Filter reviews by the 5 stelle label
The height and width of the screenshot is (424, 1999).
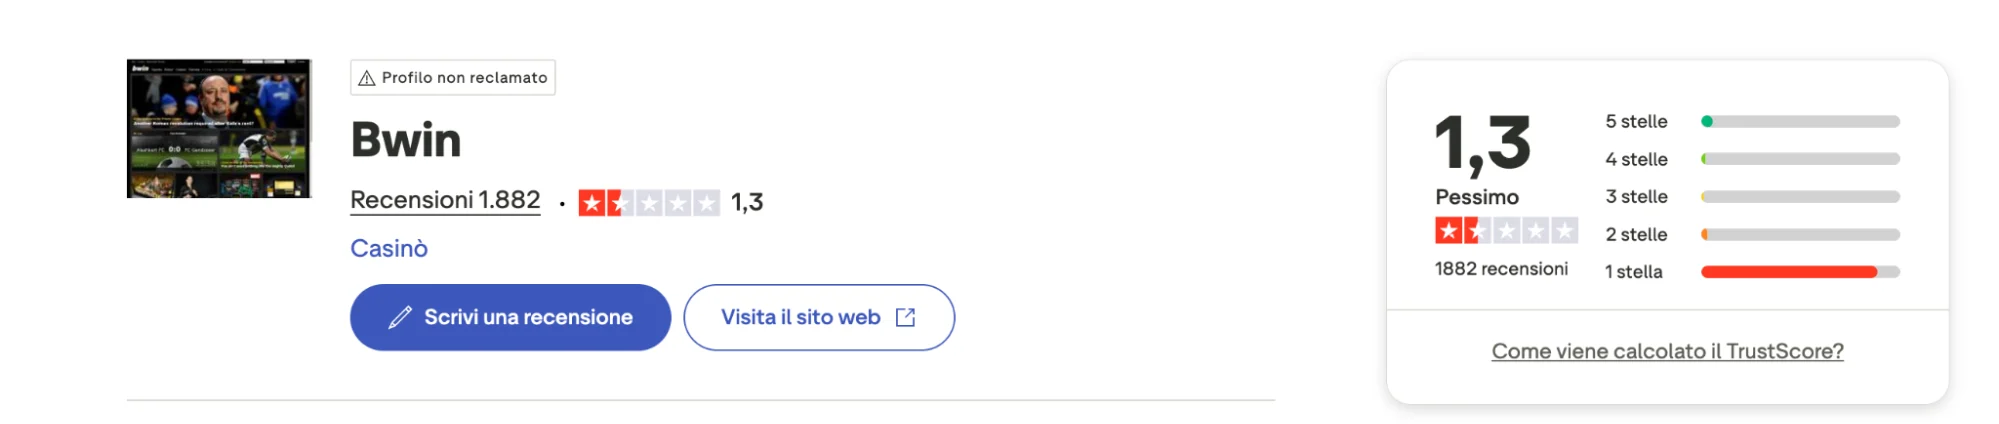1636,122
